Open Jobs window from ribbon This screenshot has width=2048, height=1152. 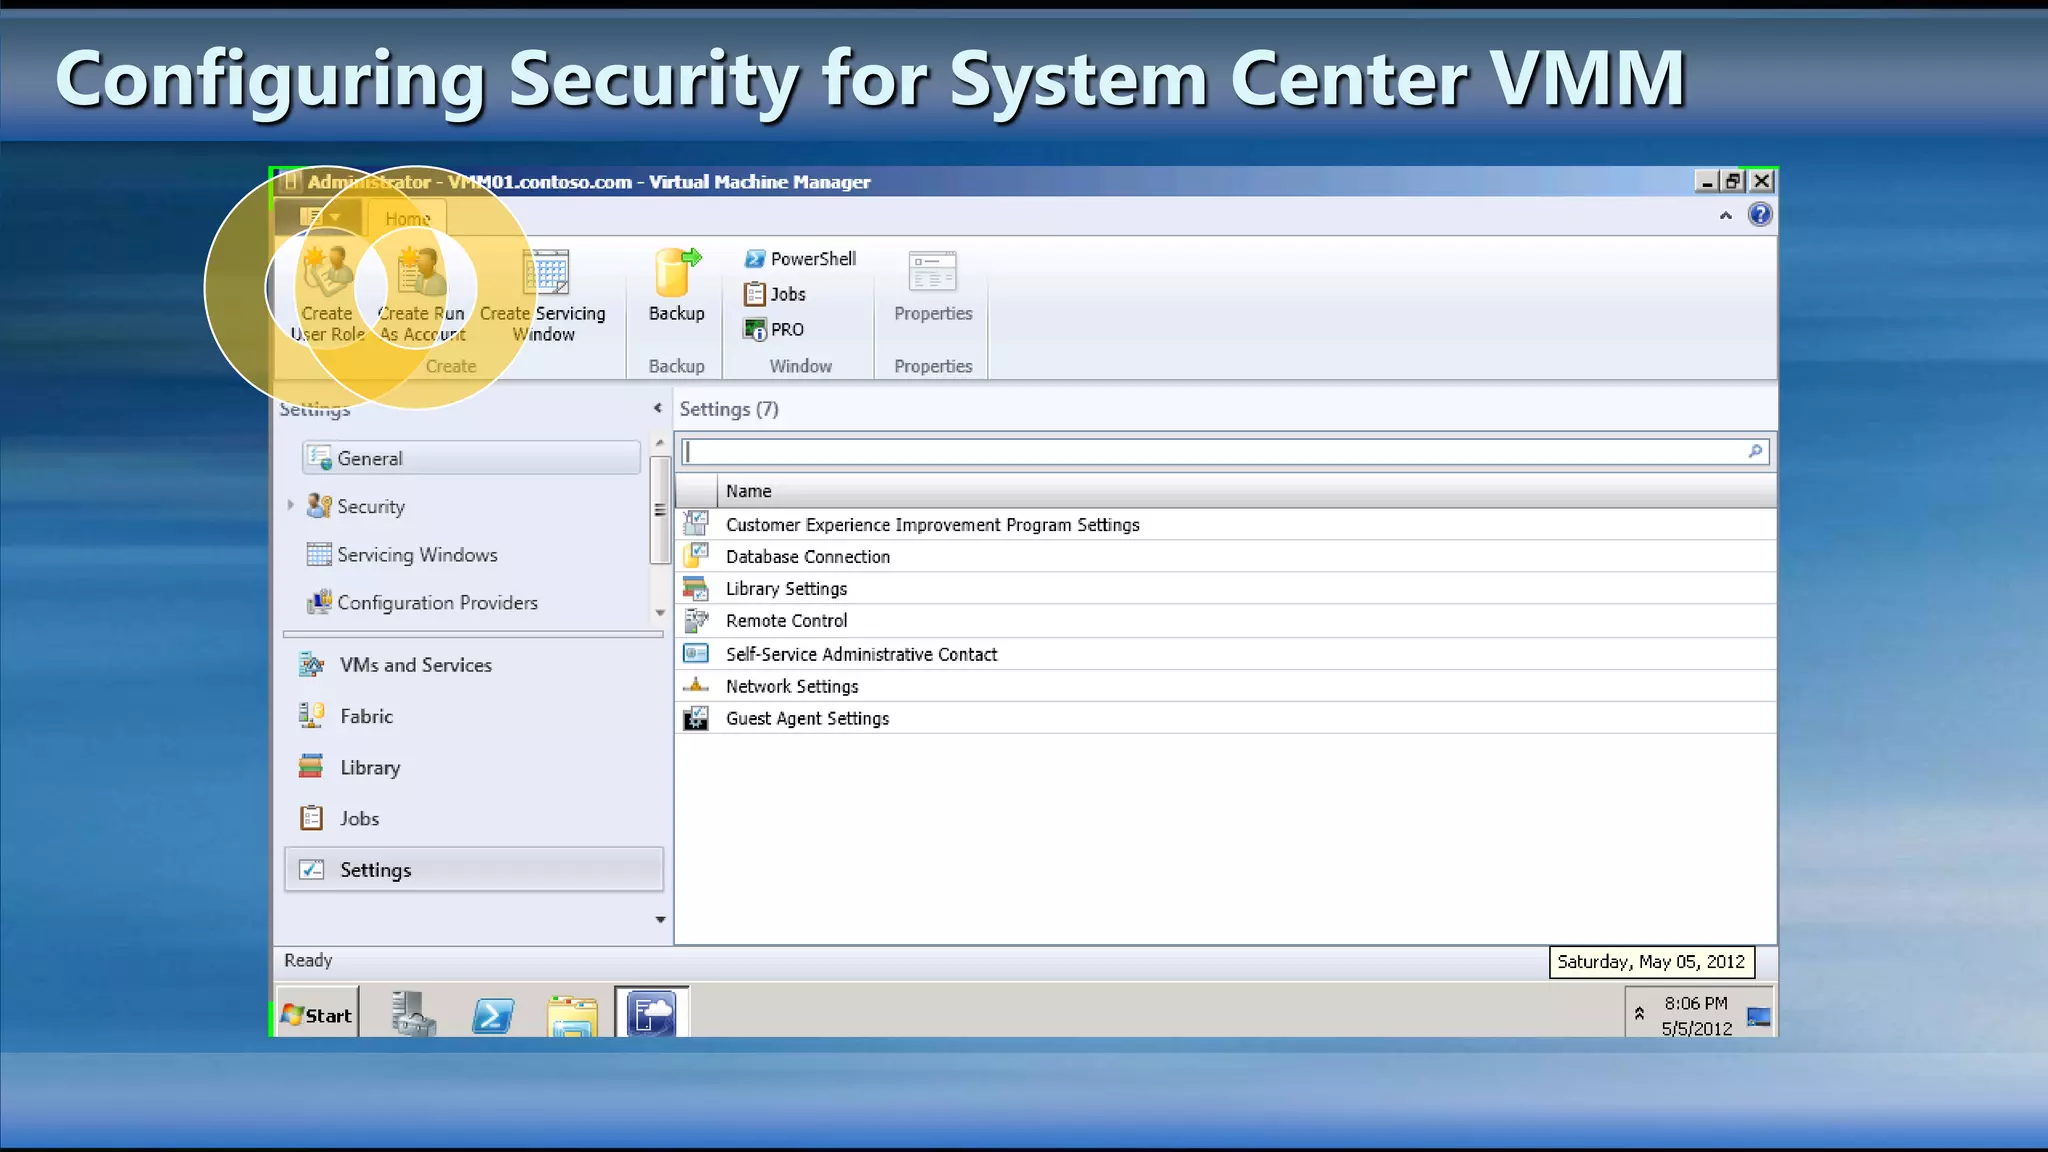(774, 294)
